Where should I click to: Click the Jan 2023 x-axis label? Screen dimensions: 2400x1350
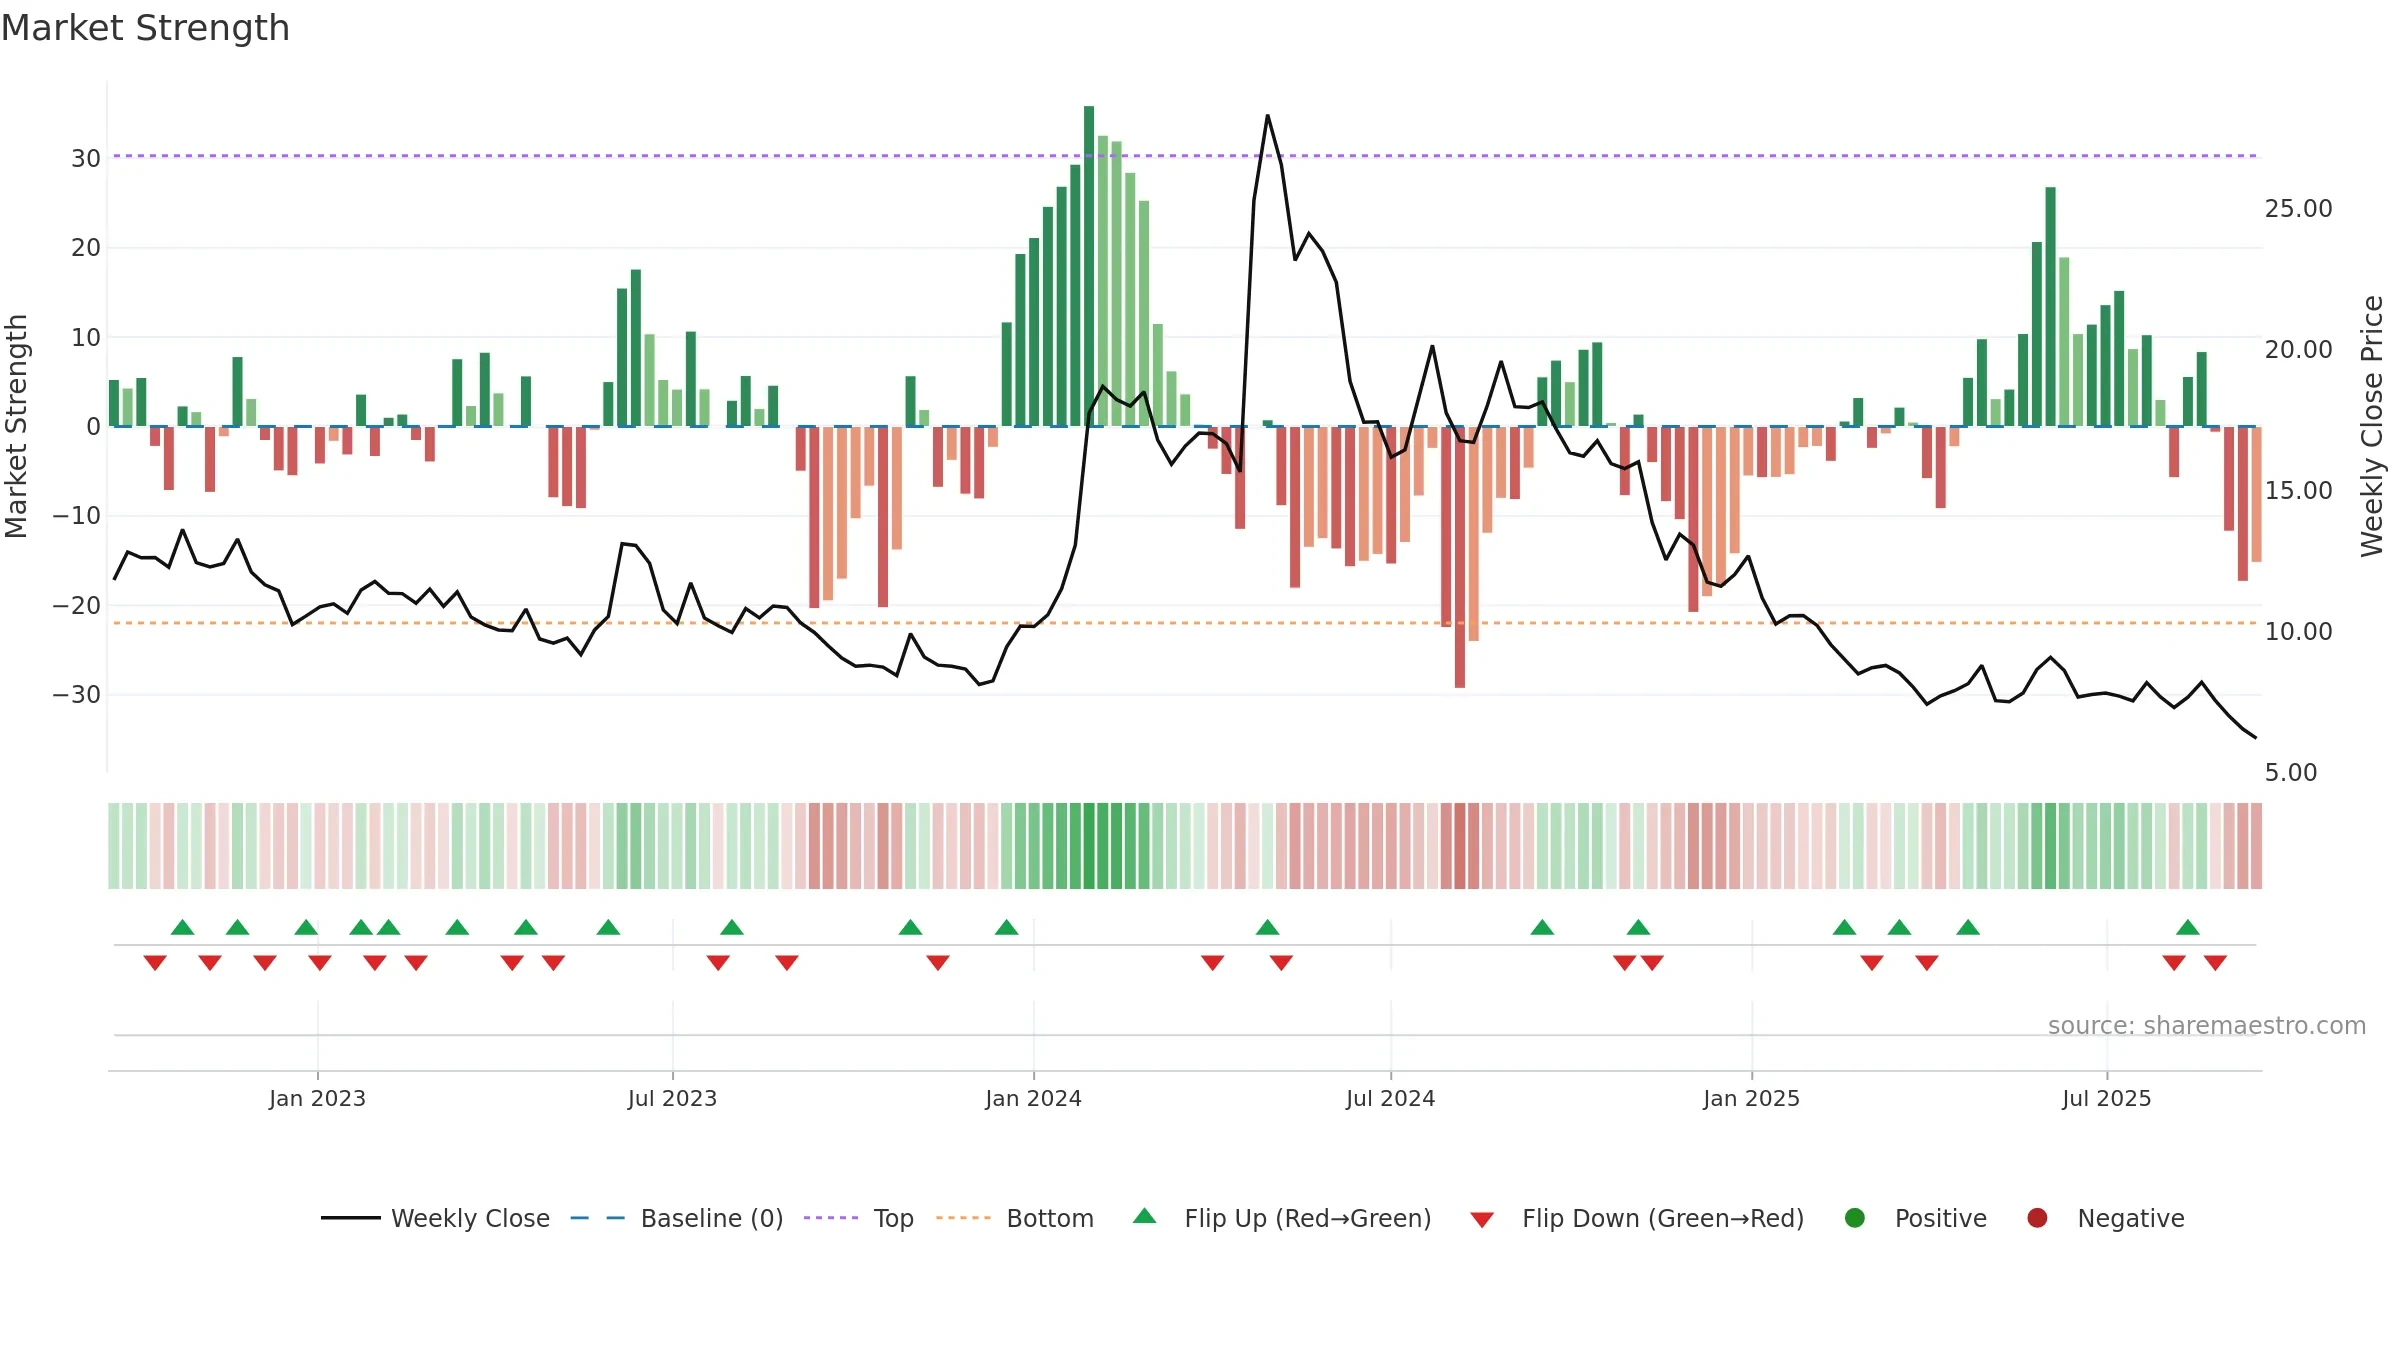tap(317, 1098)
